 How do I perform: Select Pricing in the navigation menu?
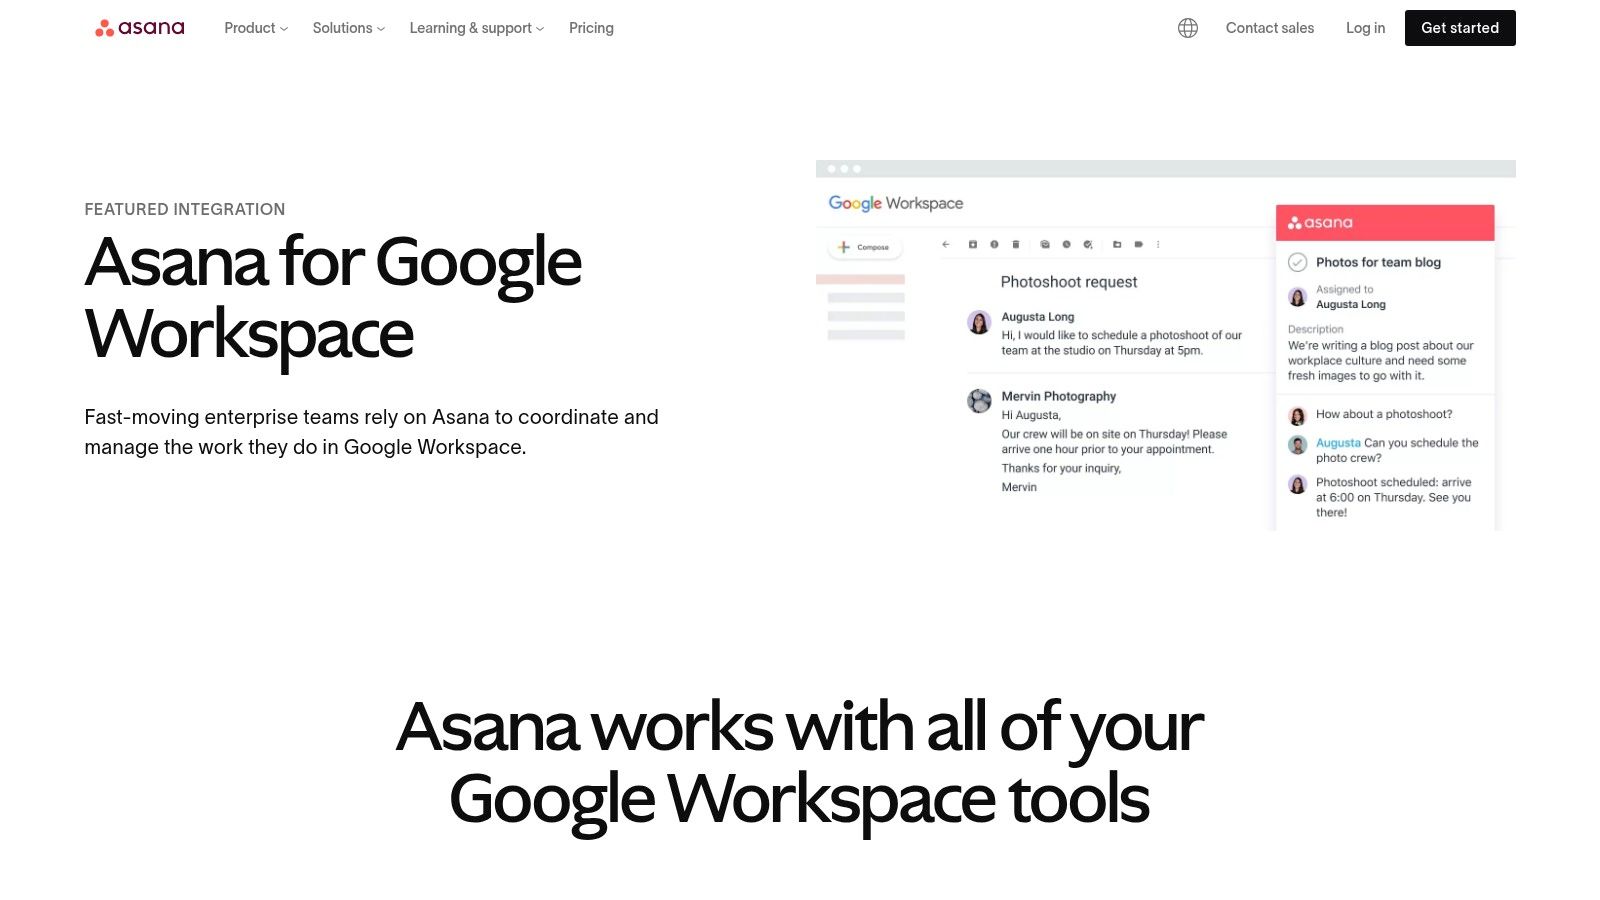[591, 28]
